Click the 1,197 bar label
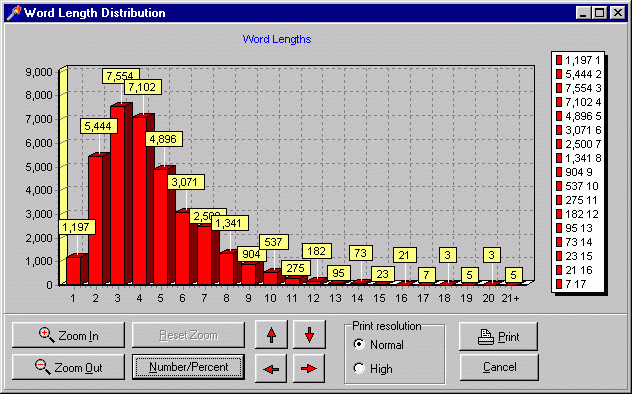The height and width of the screenshot is (394, 632). point(77,227)
